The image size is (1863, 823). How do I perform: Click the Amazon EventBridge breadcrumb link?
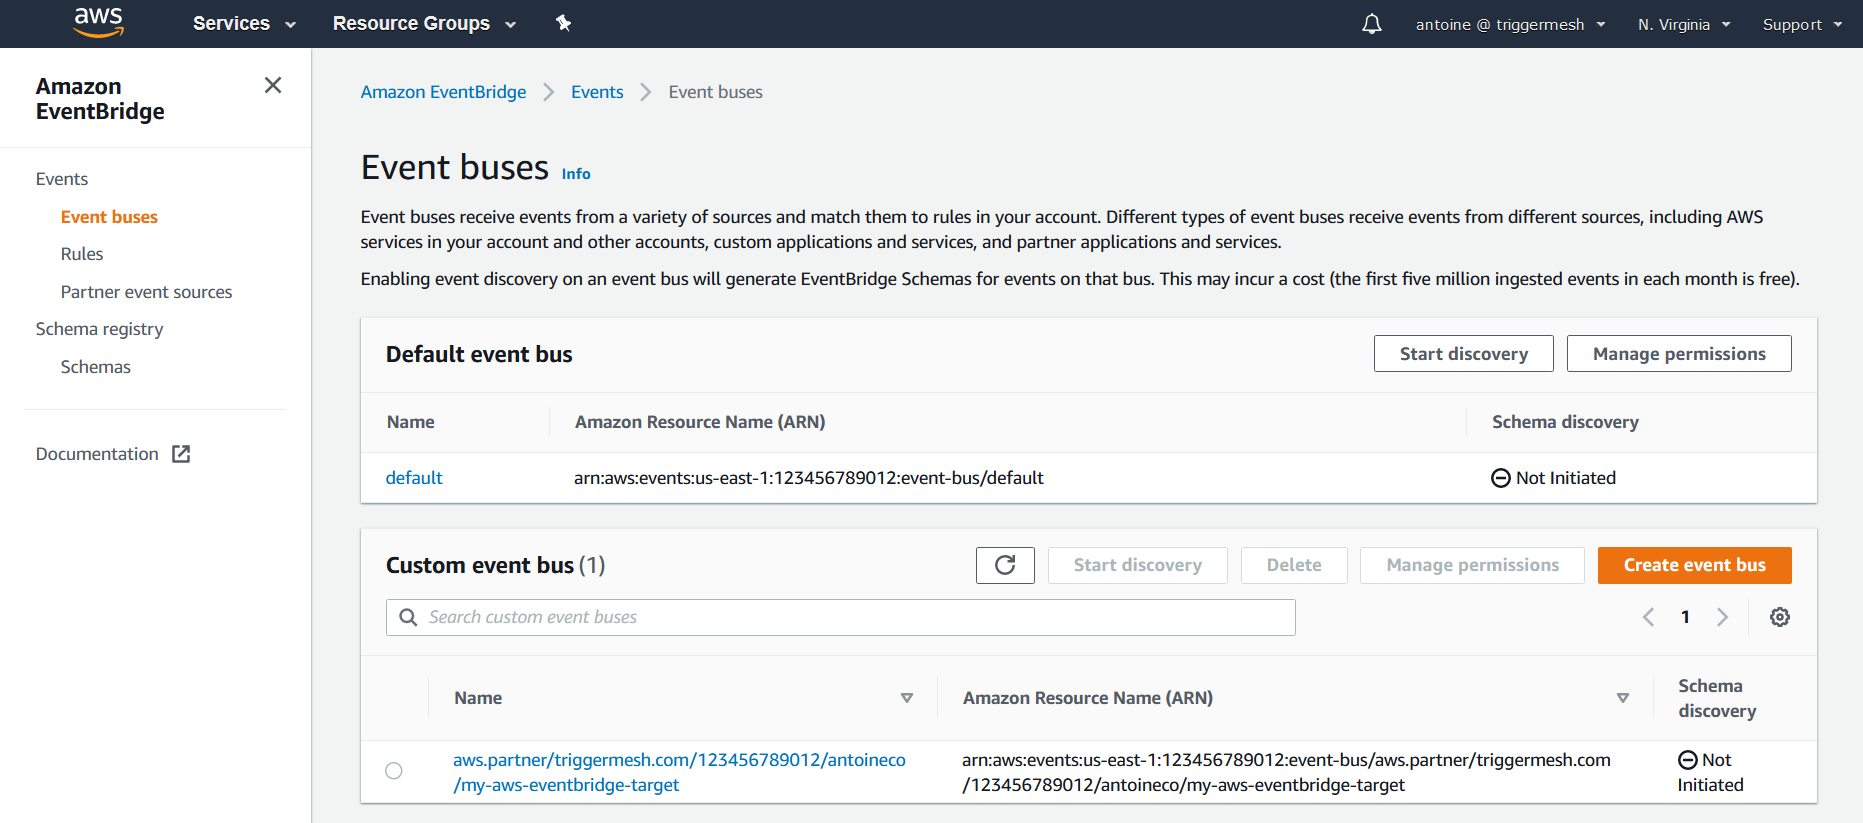[x=443, y=92]
